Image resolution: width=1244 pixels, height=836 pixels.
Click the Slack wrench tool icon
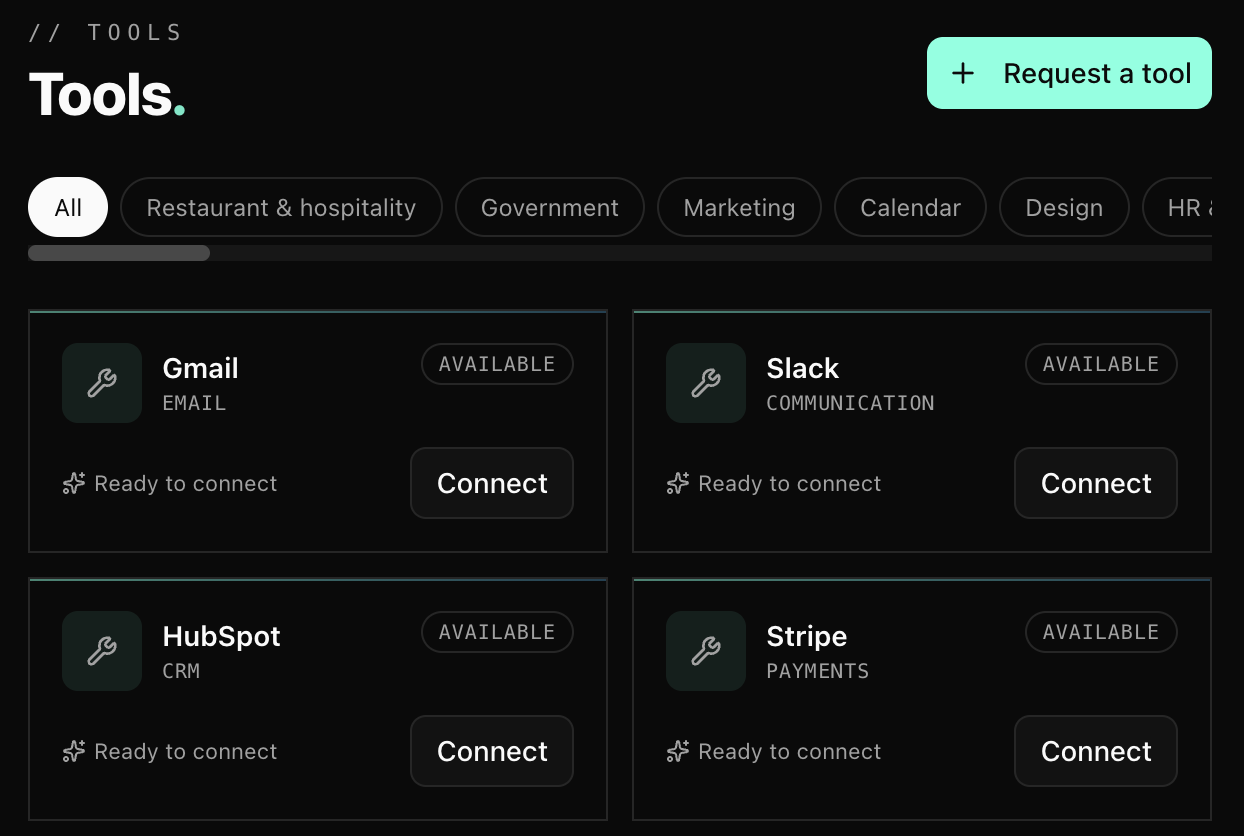pyautogui.click(x=706, y=383)
